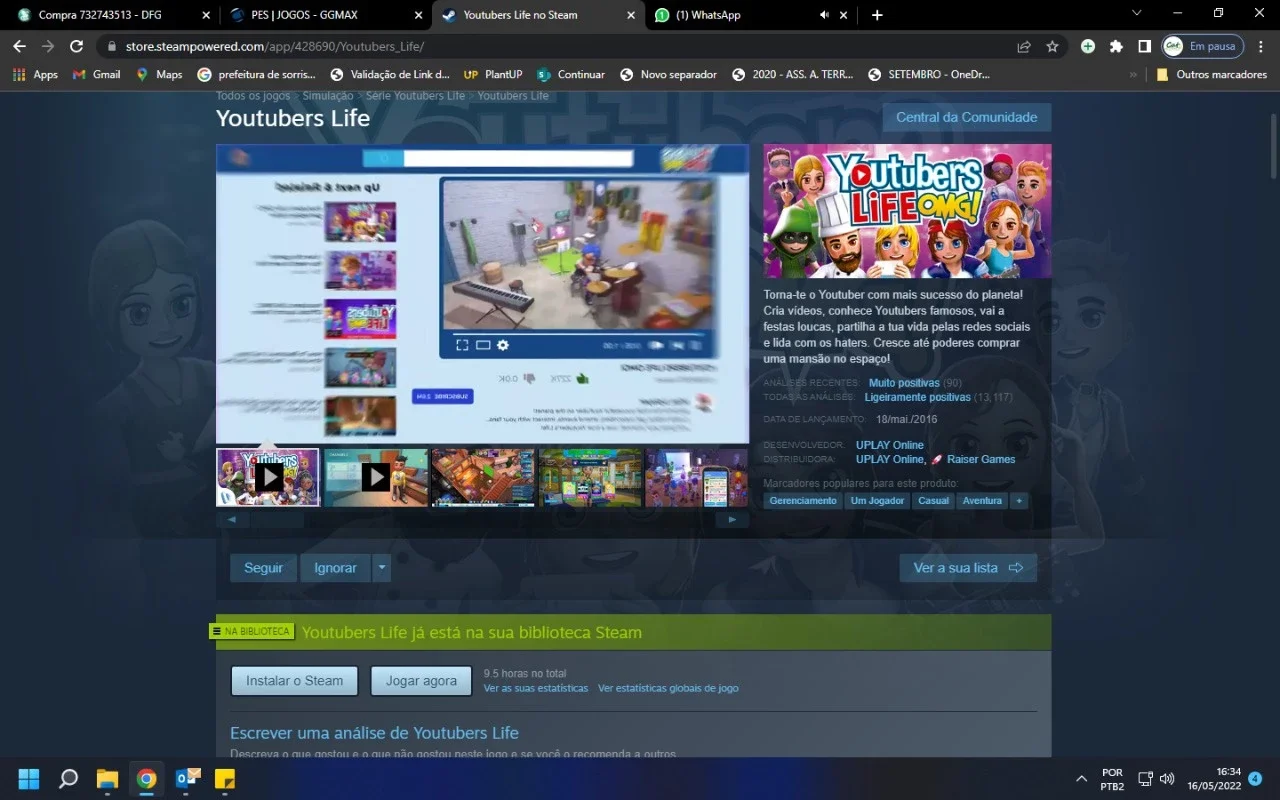Screen dimensions: 1280x800
Task: Open tab search chevron in title bar
Action: (1136, 14)
